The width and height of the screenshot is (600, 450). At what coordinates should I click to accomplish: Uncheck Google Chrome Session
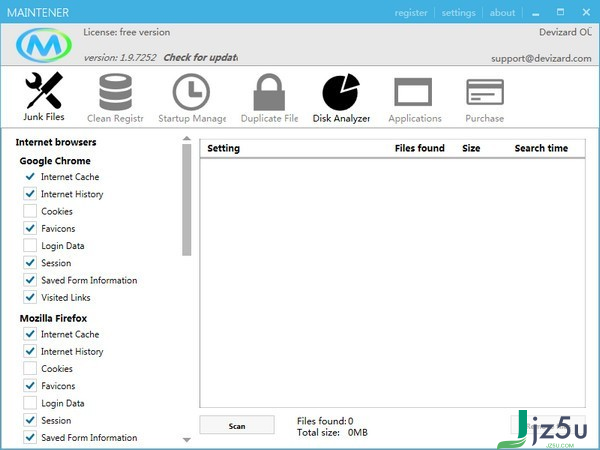30,262
